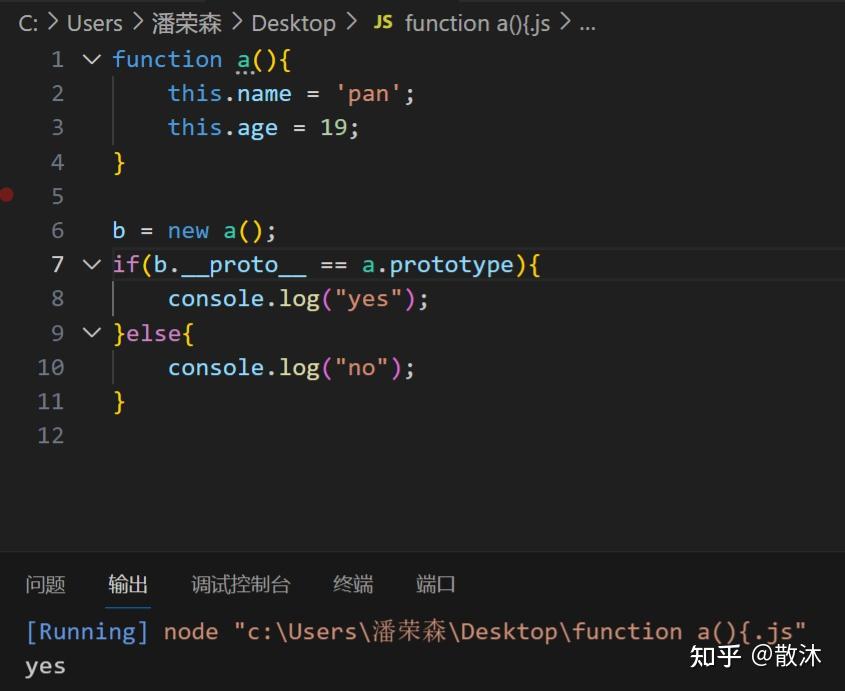Remove the breakpoint dot on line 5
Viewport: 845px width, 691px height.
(6, 194)
